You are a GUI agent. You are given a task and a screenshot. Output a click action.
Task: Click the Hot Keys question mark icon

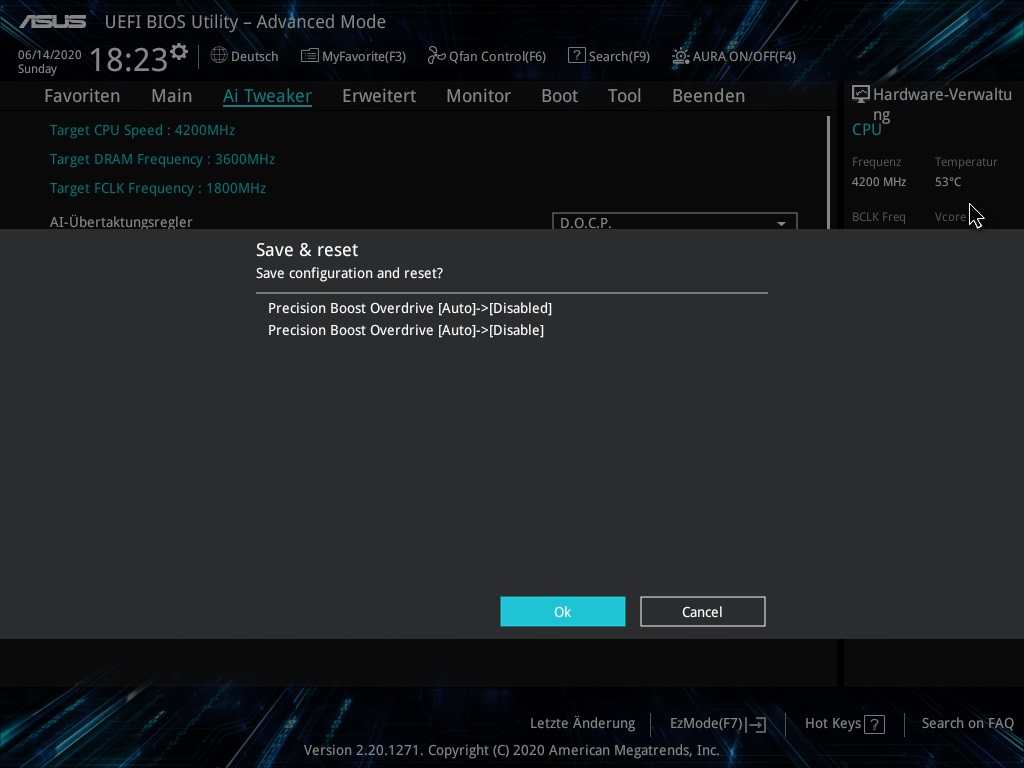pyautogui.click(x=874, y=724)
